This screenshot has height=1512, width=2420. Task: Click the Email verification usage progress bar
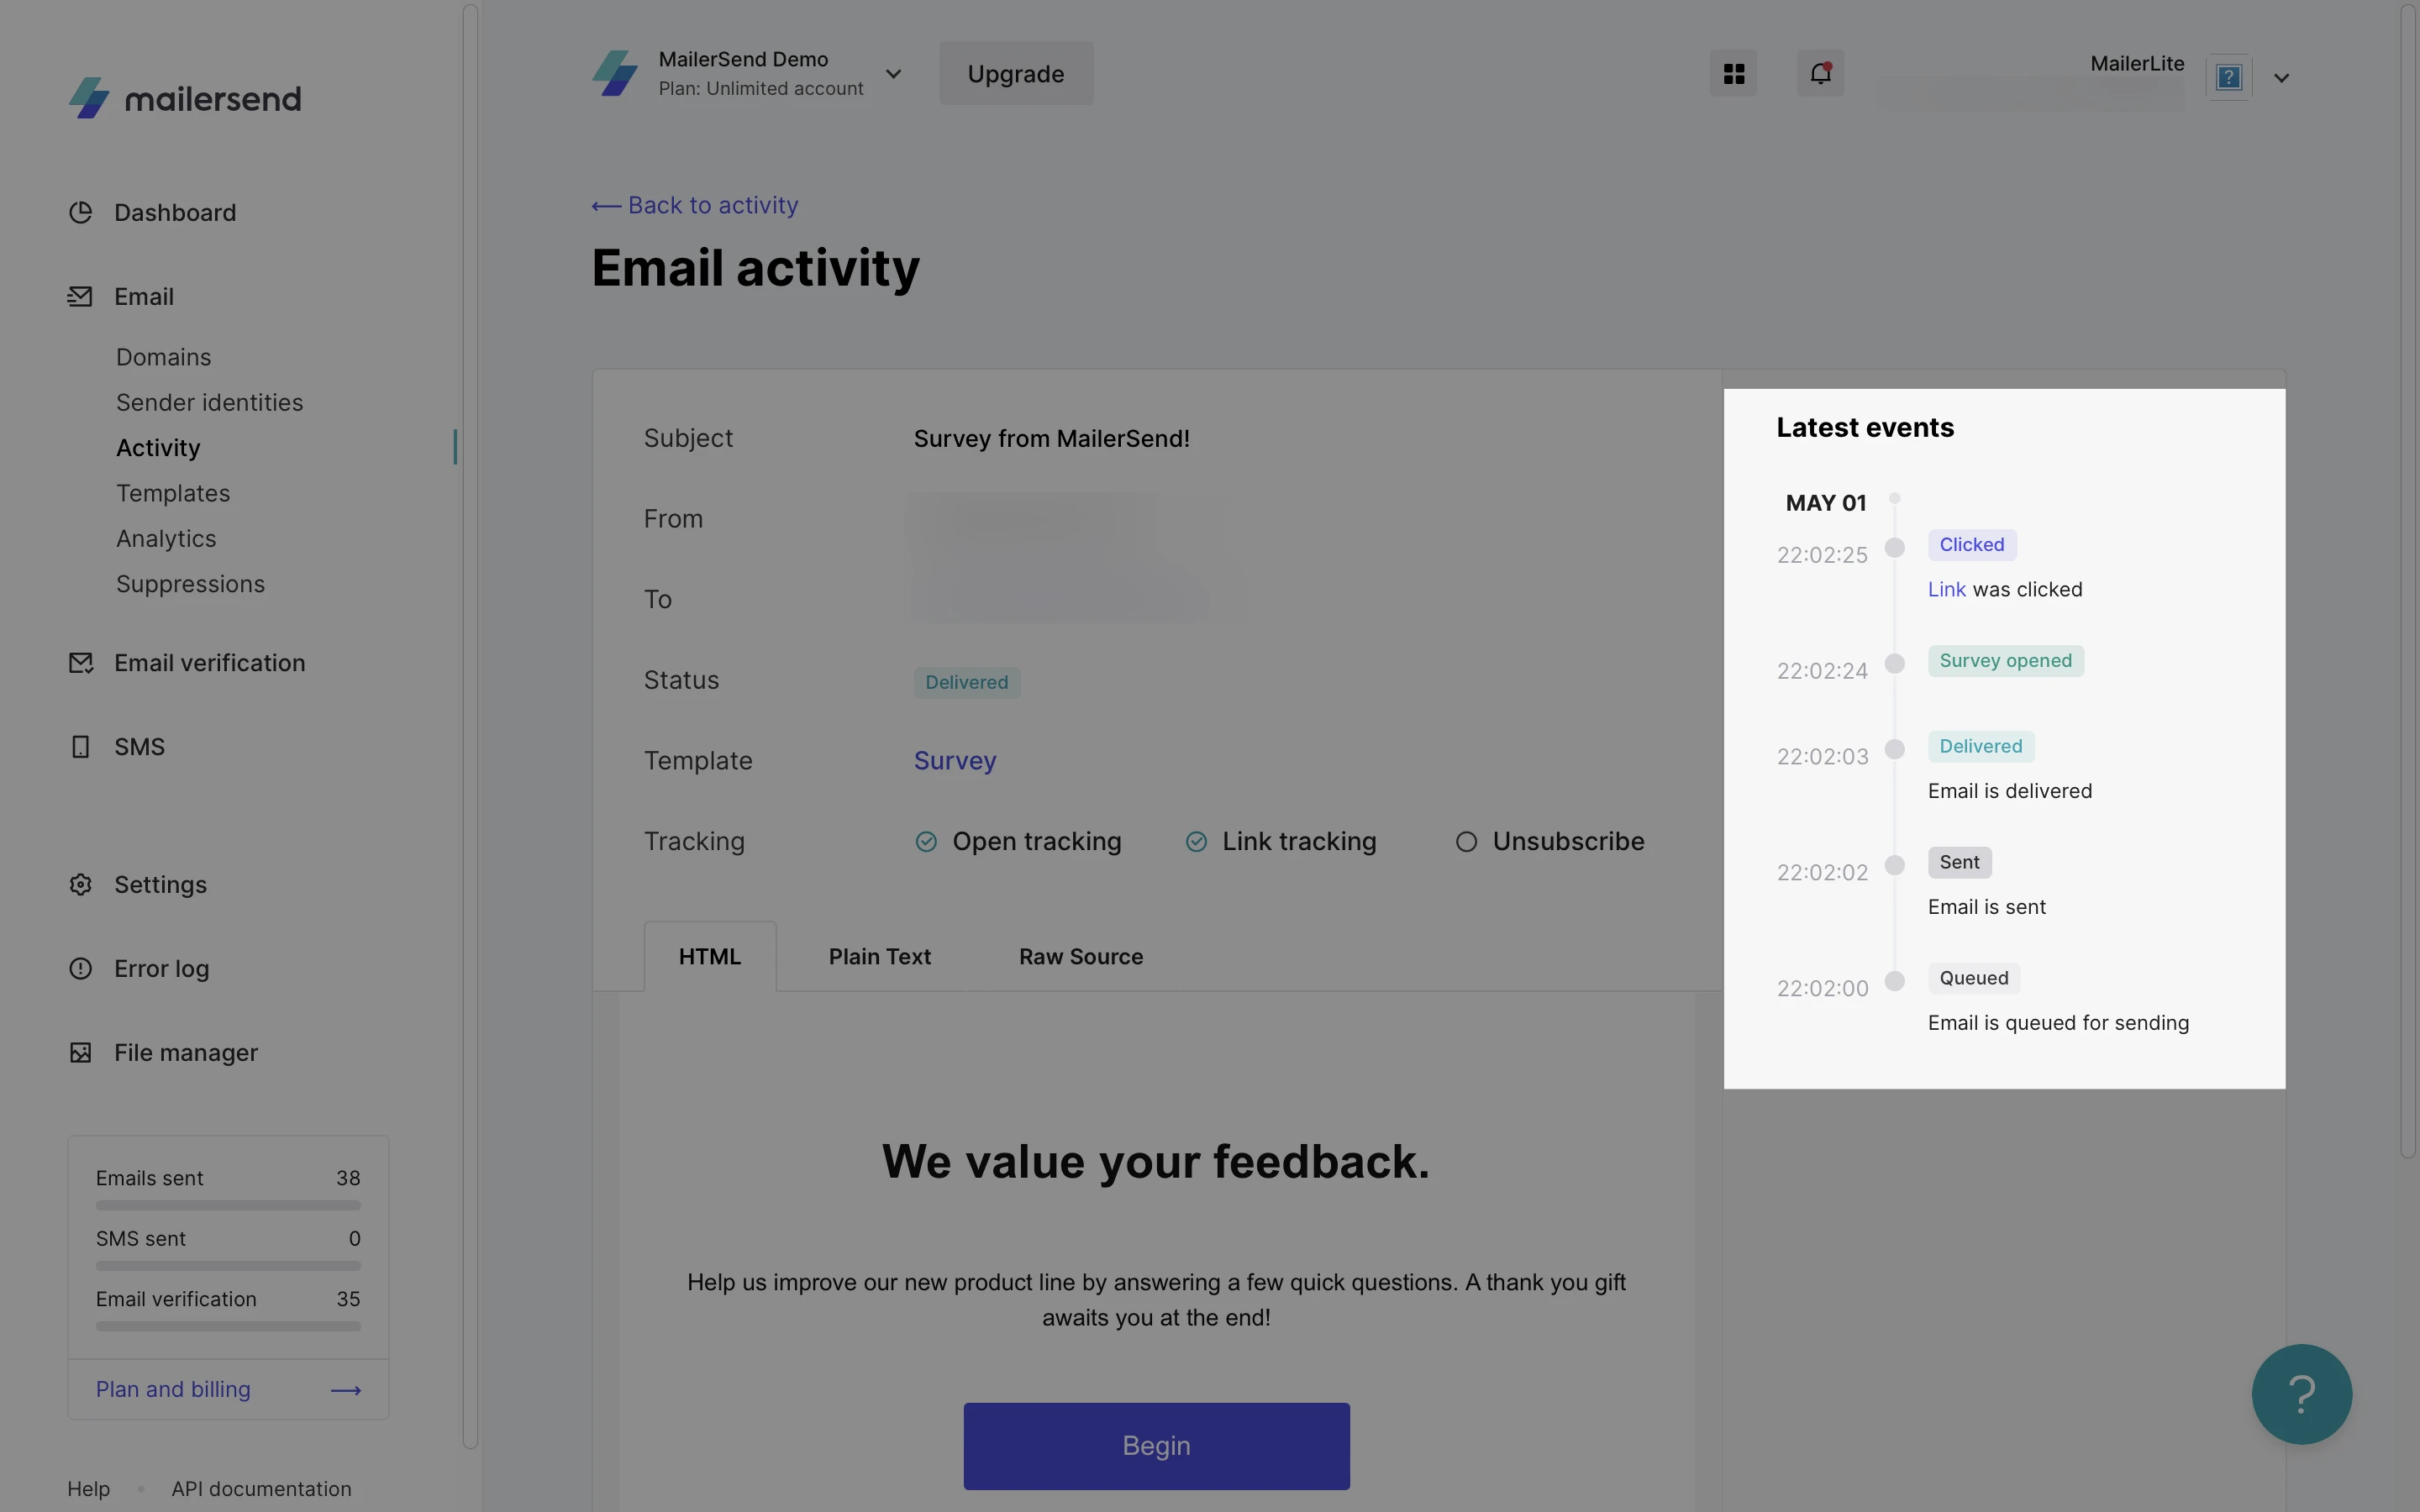228,1327
